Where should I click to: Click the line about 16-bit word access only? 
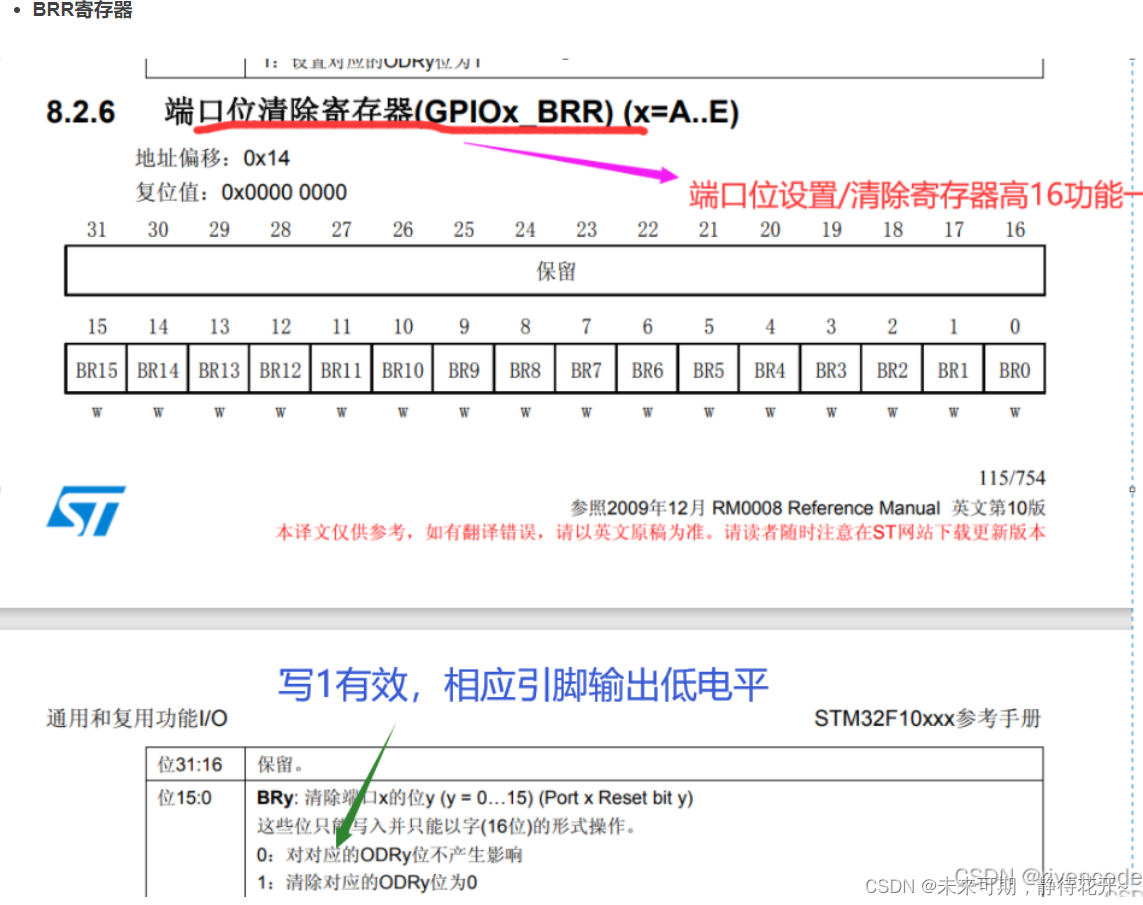447,826
